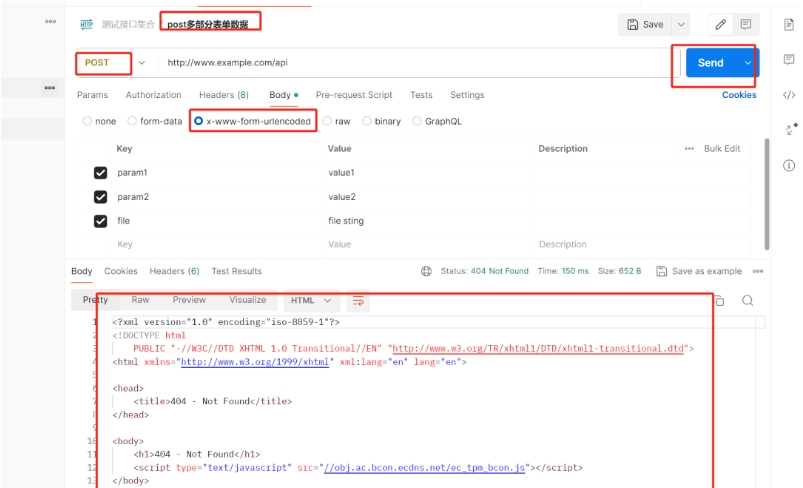Open the response Headers (6) tab
Screen dimensions: 803x488
[x=174, y=271]
